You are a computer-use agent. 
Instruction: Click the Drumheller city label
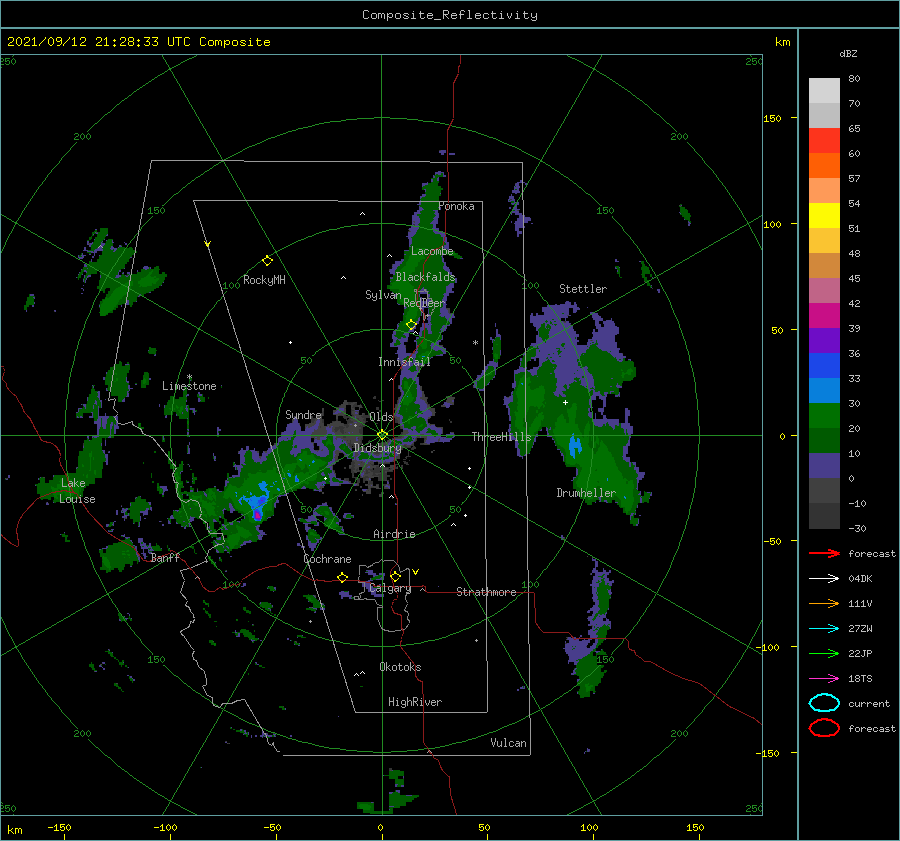pos(586,493)
